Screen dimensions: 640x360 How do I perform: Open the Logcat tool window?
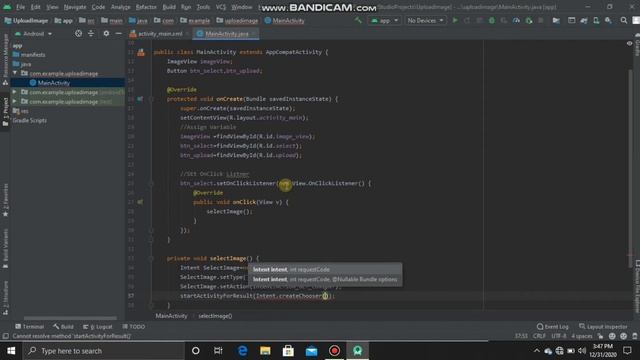(x=98, y=327)
